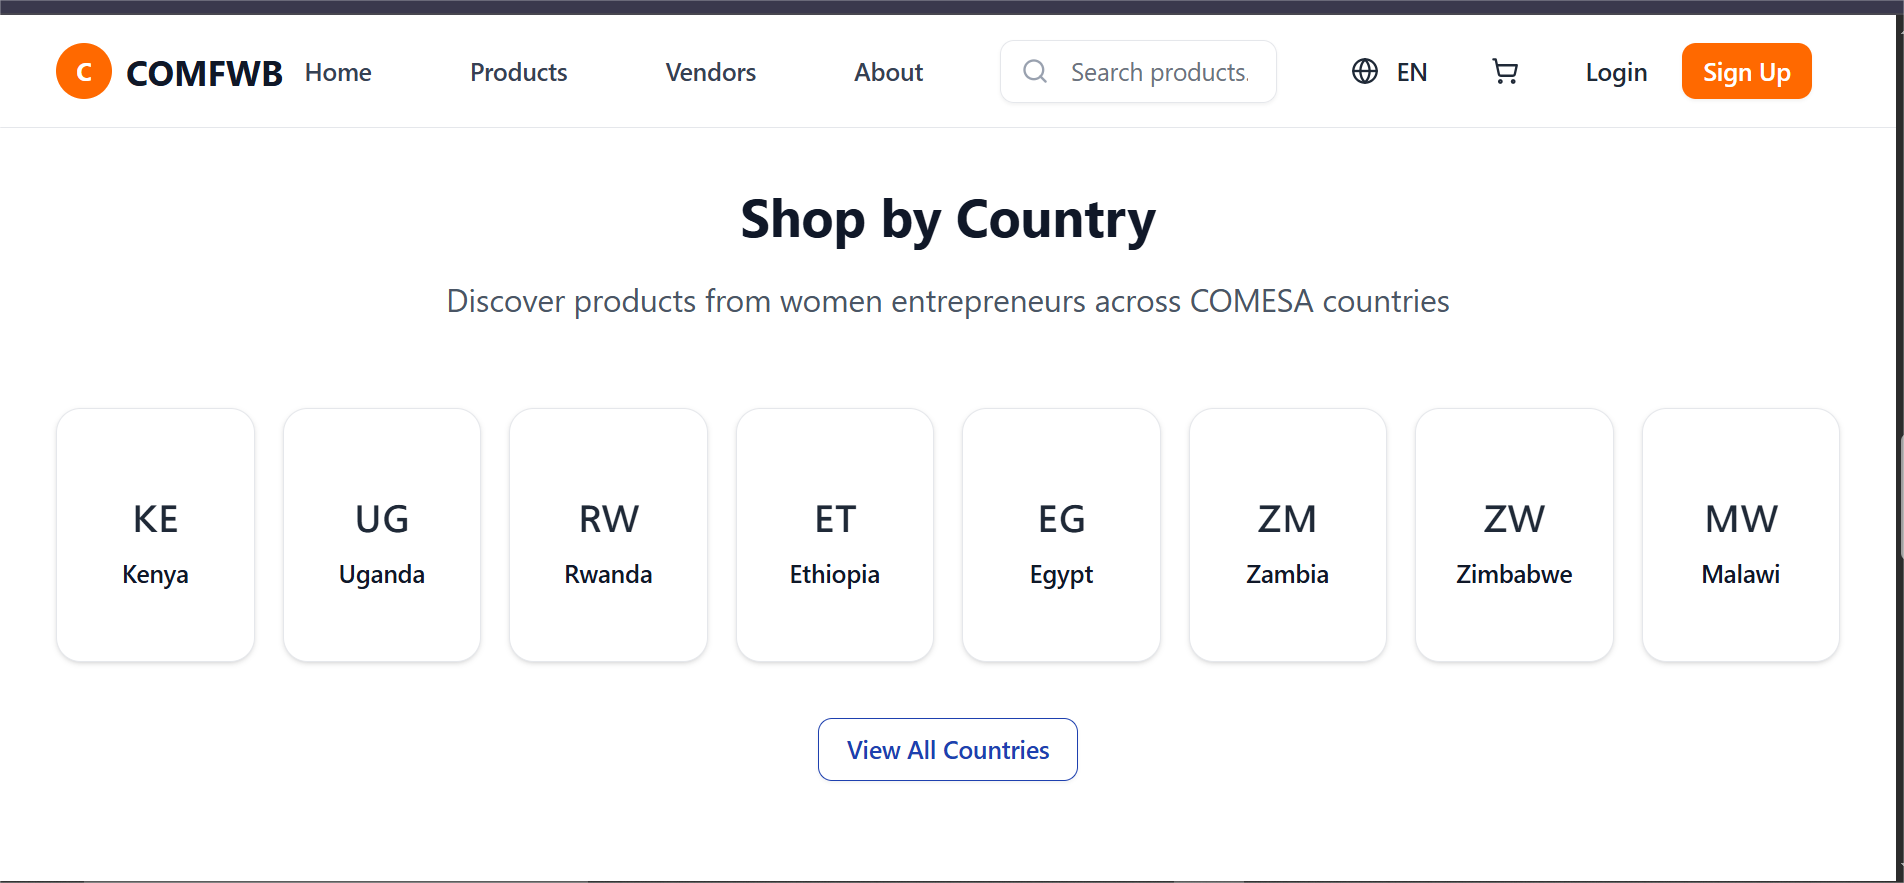Navigate to the Vendors page
The width and height of the screenshot is (1904, 883).
click(711, 72)
